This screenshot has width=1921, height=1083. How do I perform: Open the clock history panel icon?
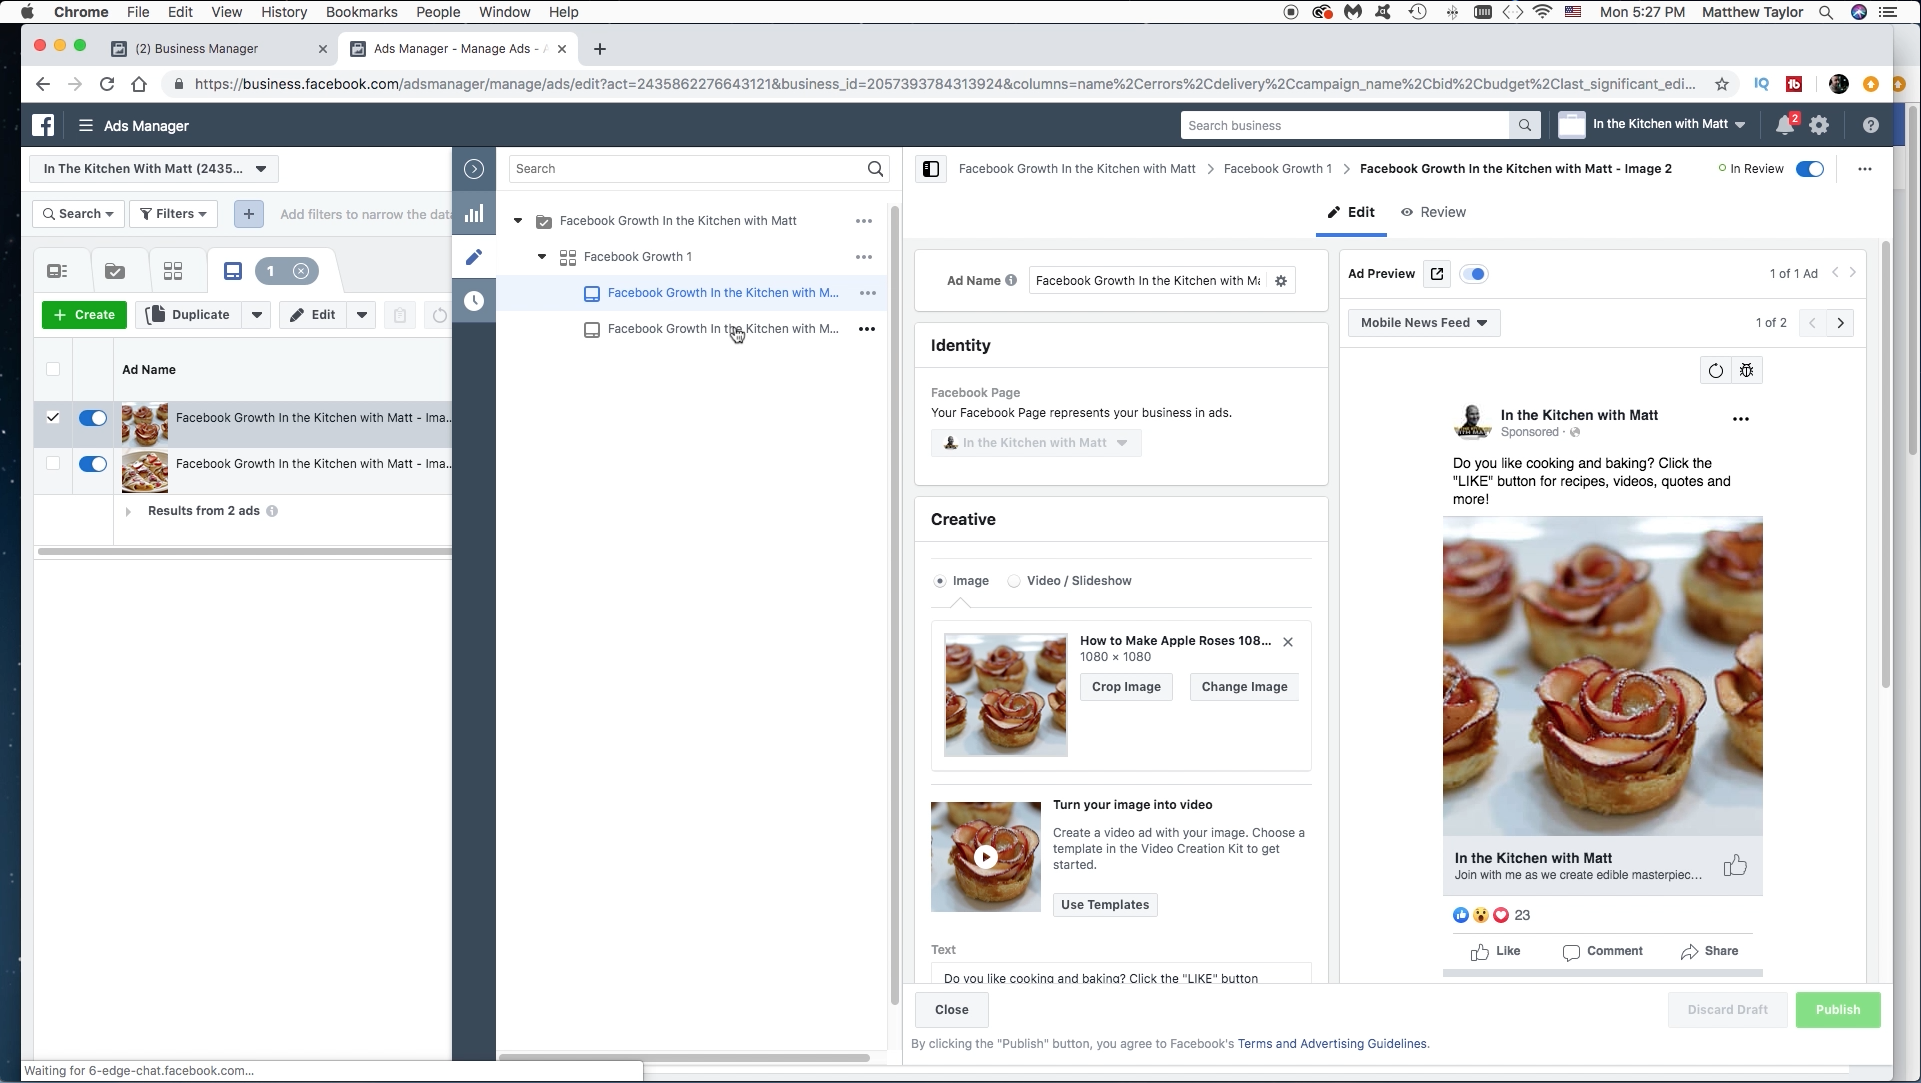[x=474, y=301]
